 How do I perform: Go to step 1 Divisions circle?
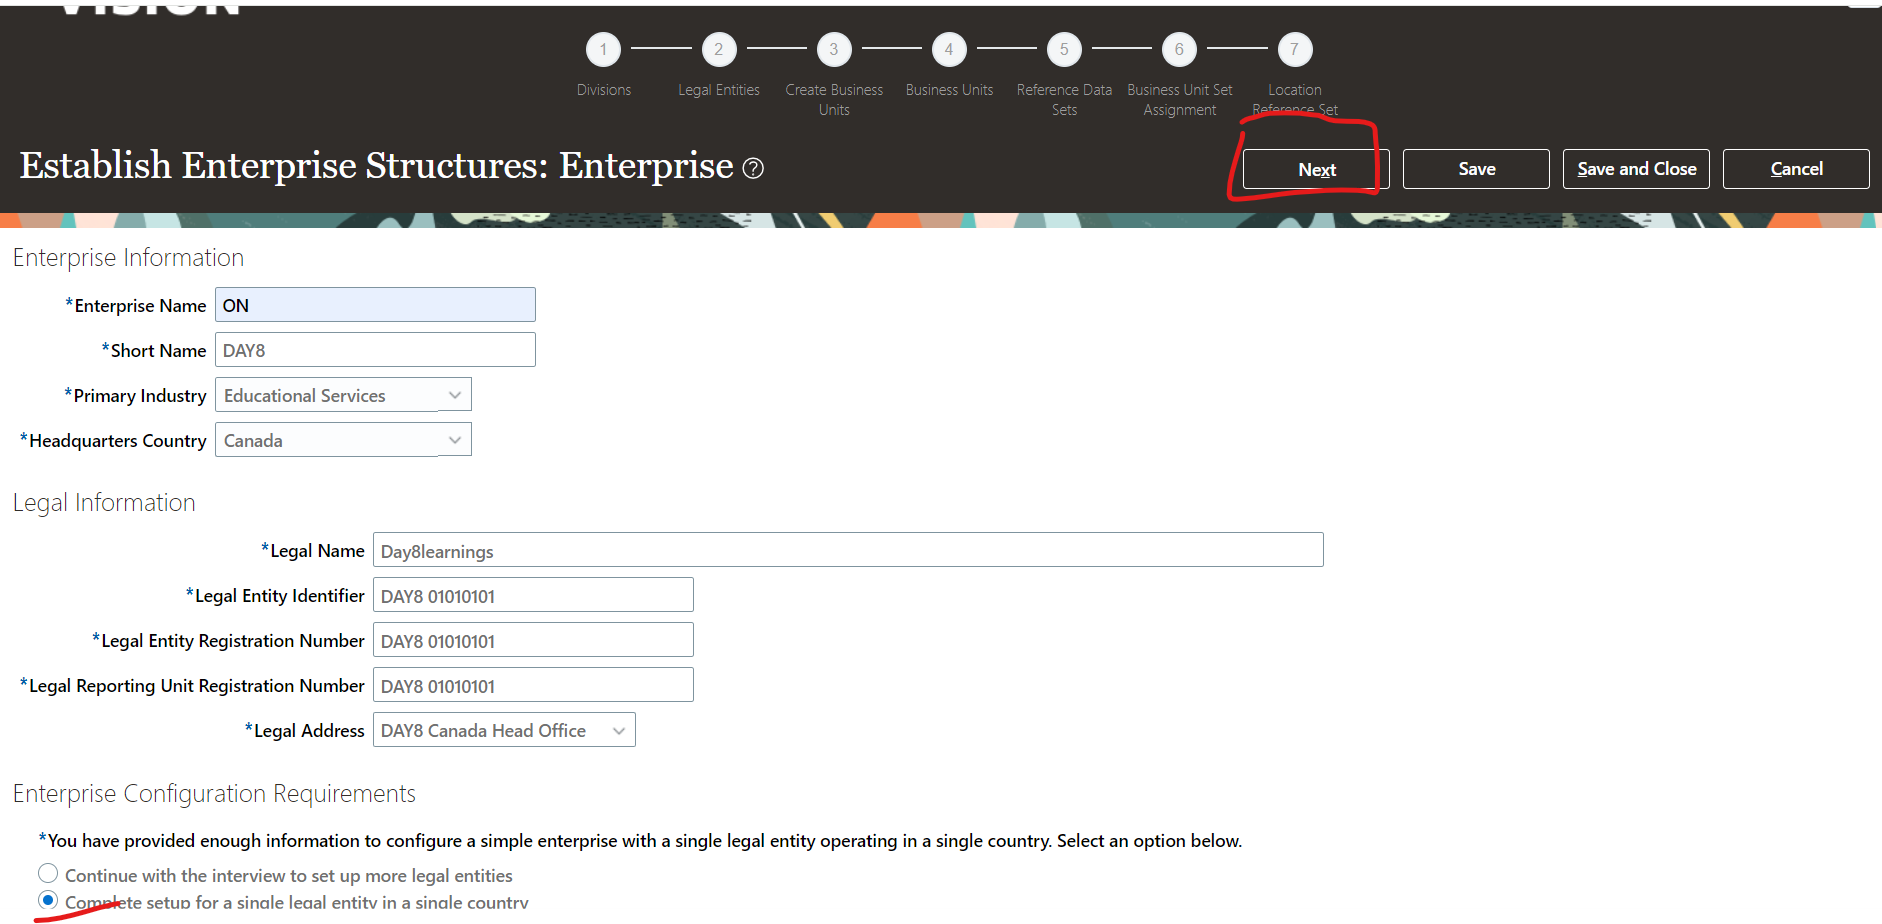pyautogui.click(x=603, y=49)
